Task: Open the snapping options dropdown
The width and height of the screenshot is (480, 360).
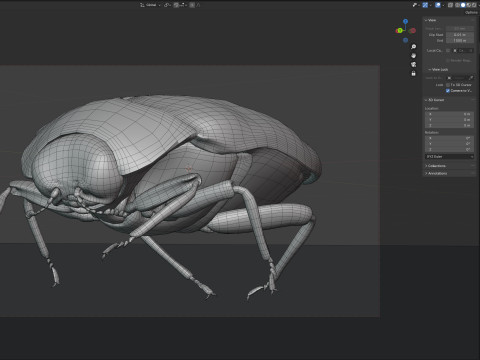Action: point(183,5)
